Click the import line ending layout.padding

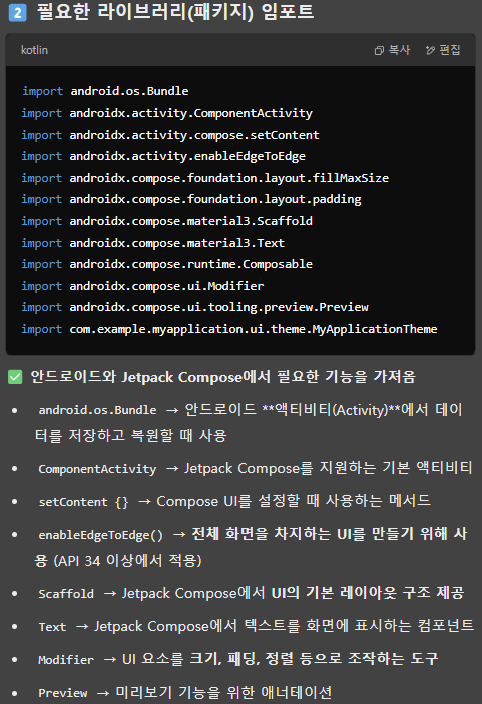191,199
